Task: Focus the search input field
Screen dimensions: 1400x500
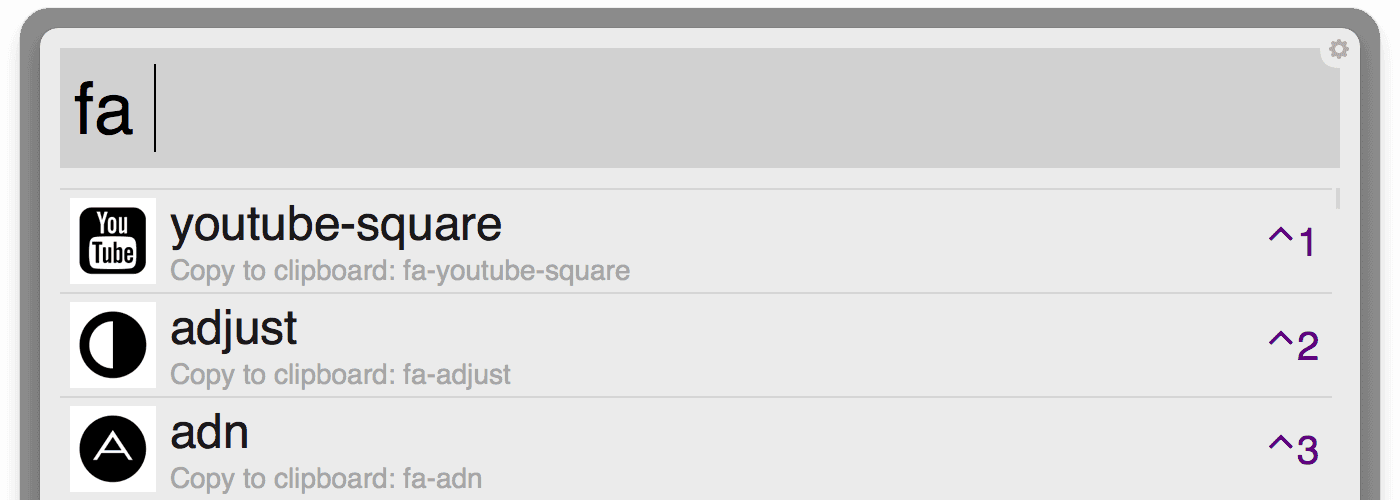Action: coord(700,108)
